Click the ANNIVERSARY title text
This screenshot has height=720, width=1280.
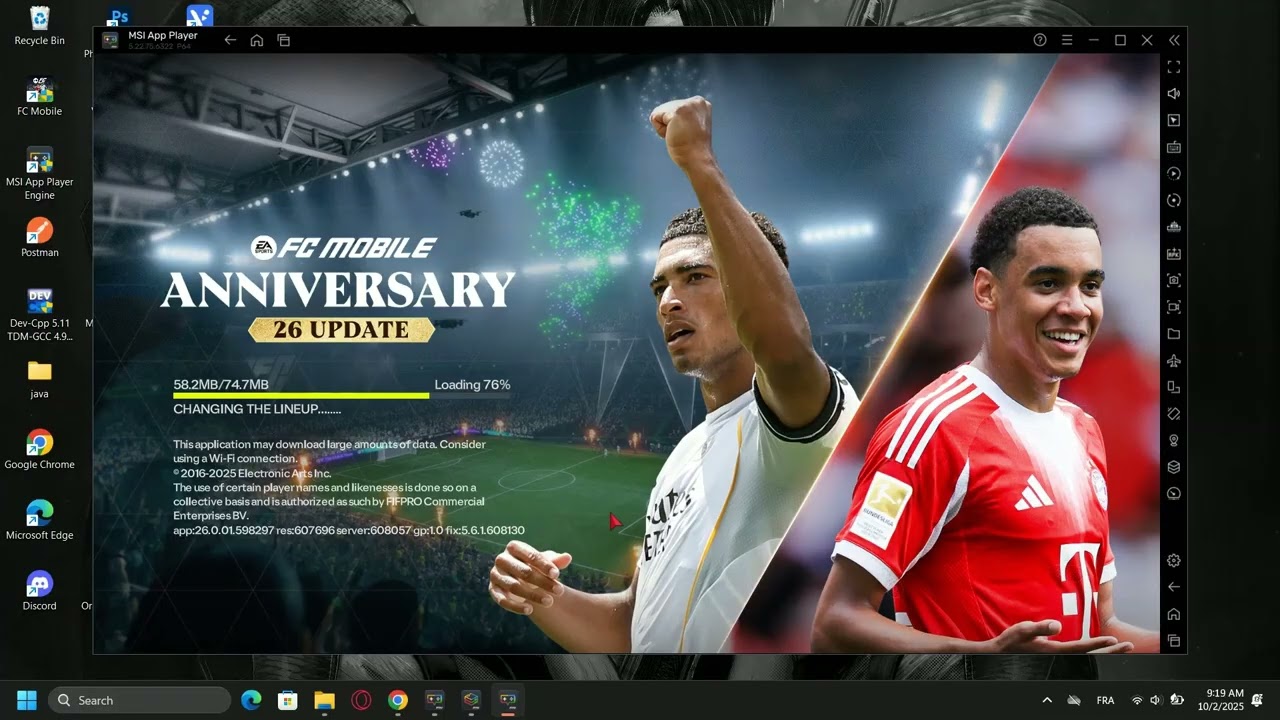tap(338, 290)
